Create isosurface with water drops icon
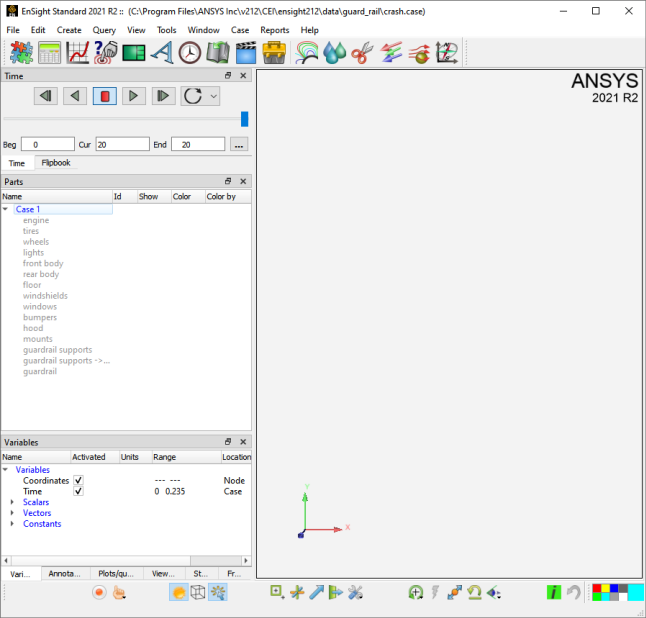This screenshot has width=646, height=618. click(335, 53)
